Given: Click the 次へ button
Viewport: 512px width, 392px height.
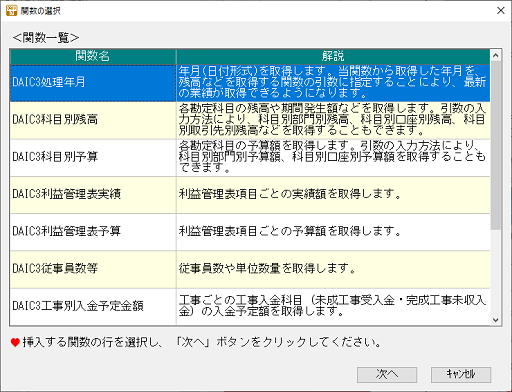Looking at the screenshot, I should [387, 375].
